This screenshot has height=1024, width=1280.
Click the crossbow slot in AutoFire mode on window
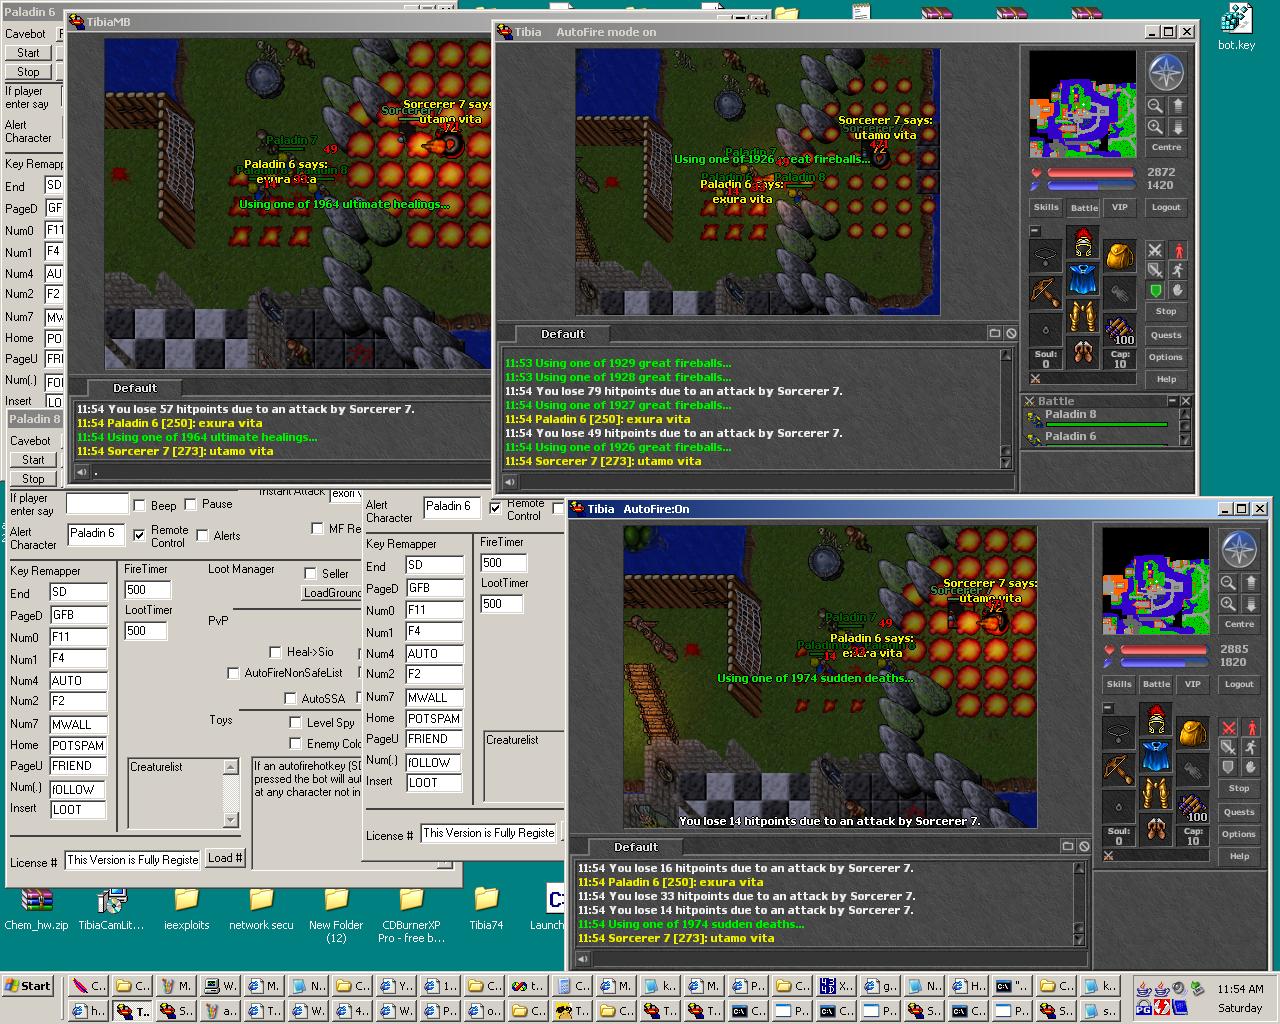coord(1045,292)
